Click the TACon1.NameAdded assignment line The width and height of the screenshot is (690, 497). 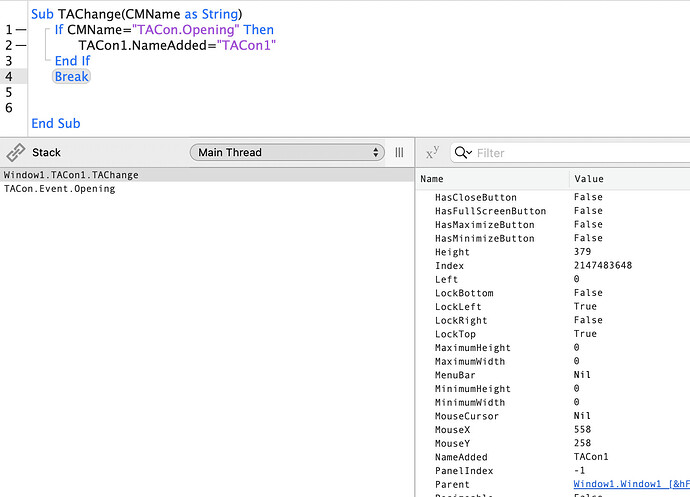(177, 45)
